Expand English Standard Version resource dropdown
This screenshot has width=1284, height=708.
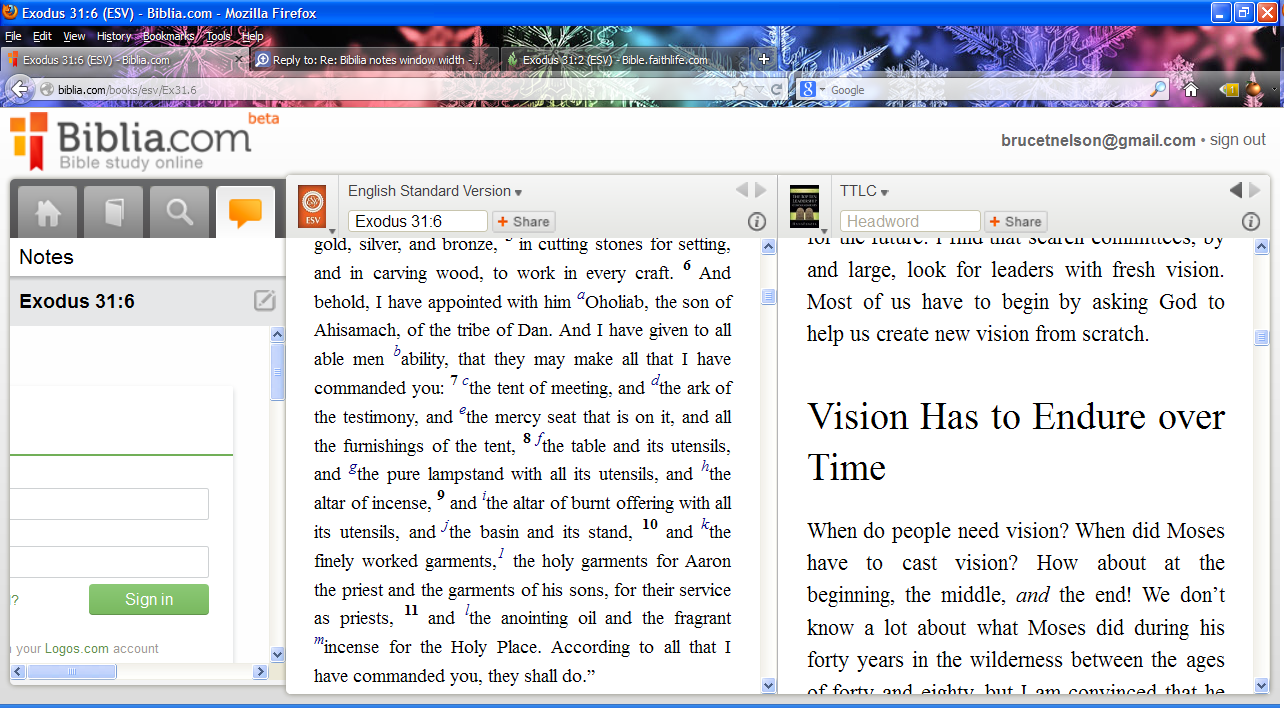coord(518,192)
